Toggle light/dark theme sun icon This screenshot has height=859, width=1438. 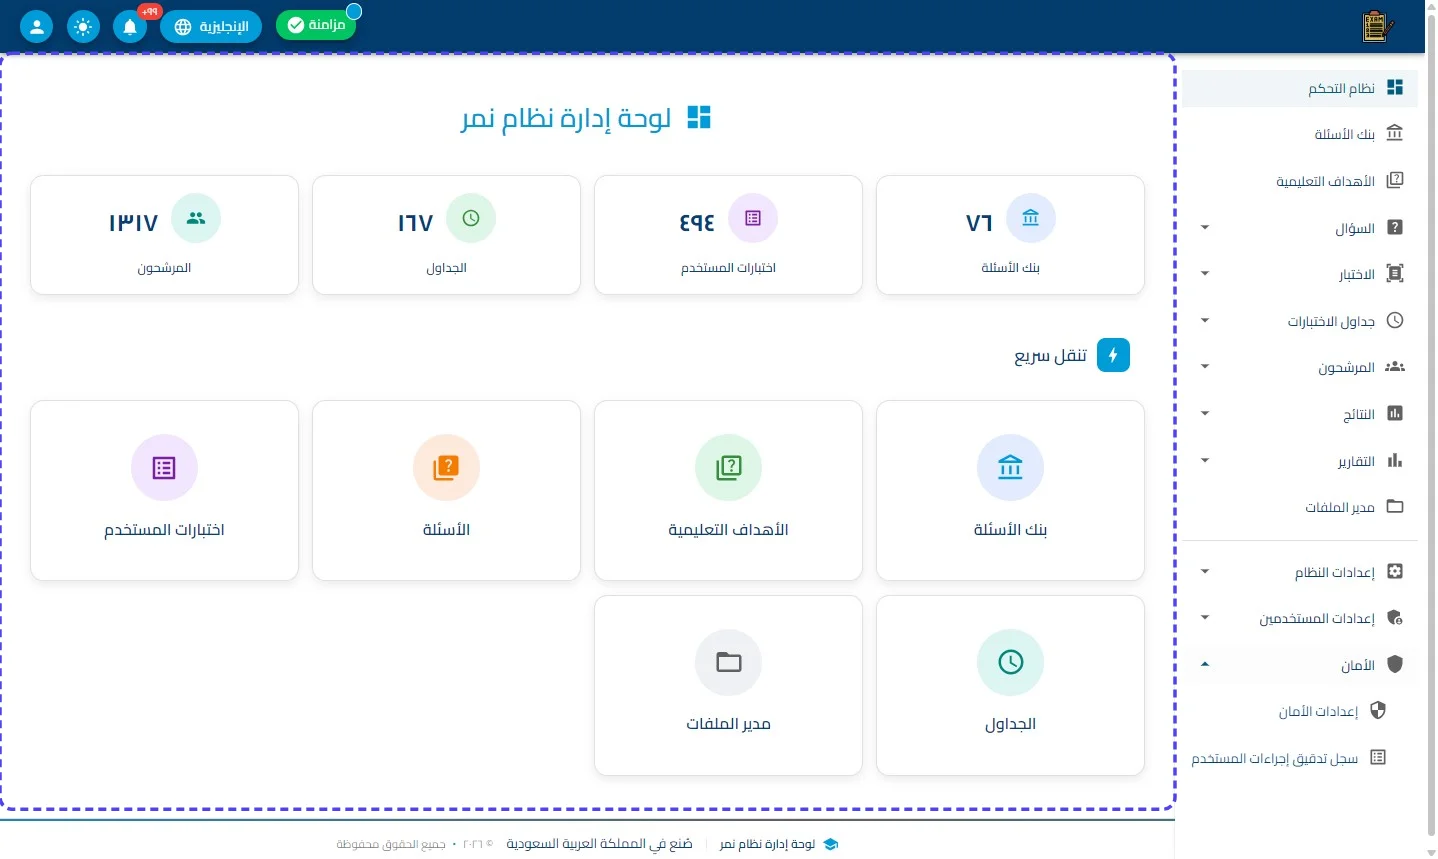pos(83,26)
